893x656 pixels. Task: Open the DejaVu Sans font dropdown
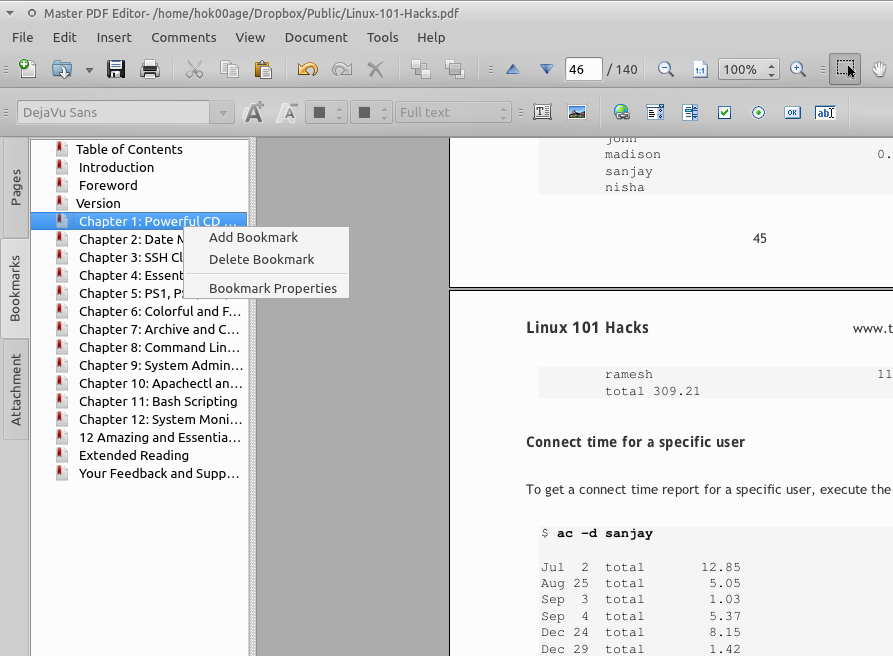(221, 112)
